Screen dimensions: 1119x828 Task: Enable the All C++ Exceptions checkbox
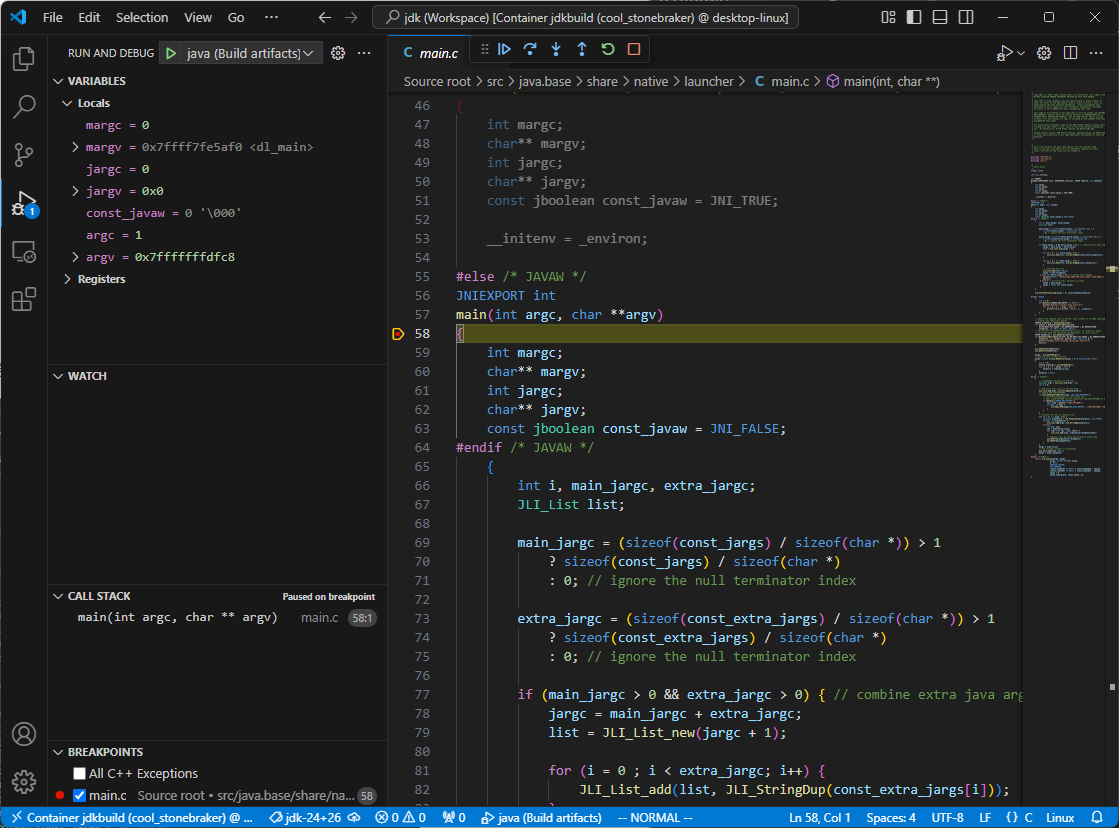(x=77, y=772)
